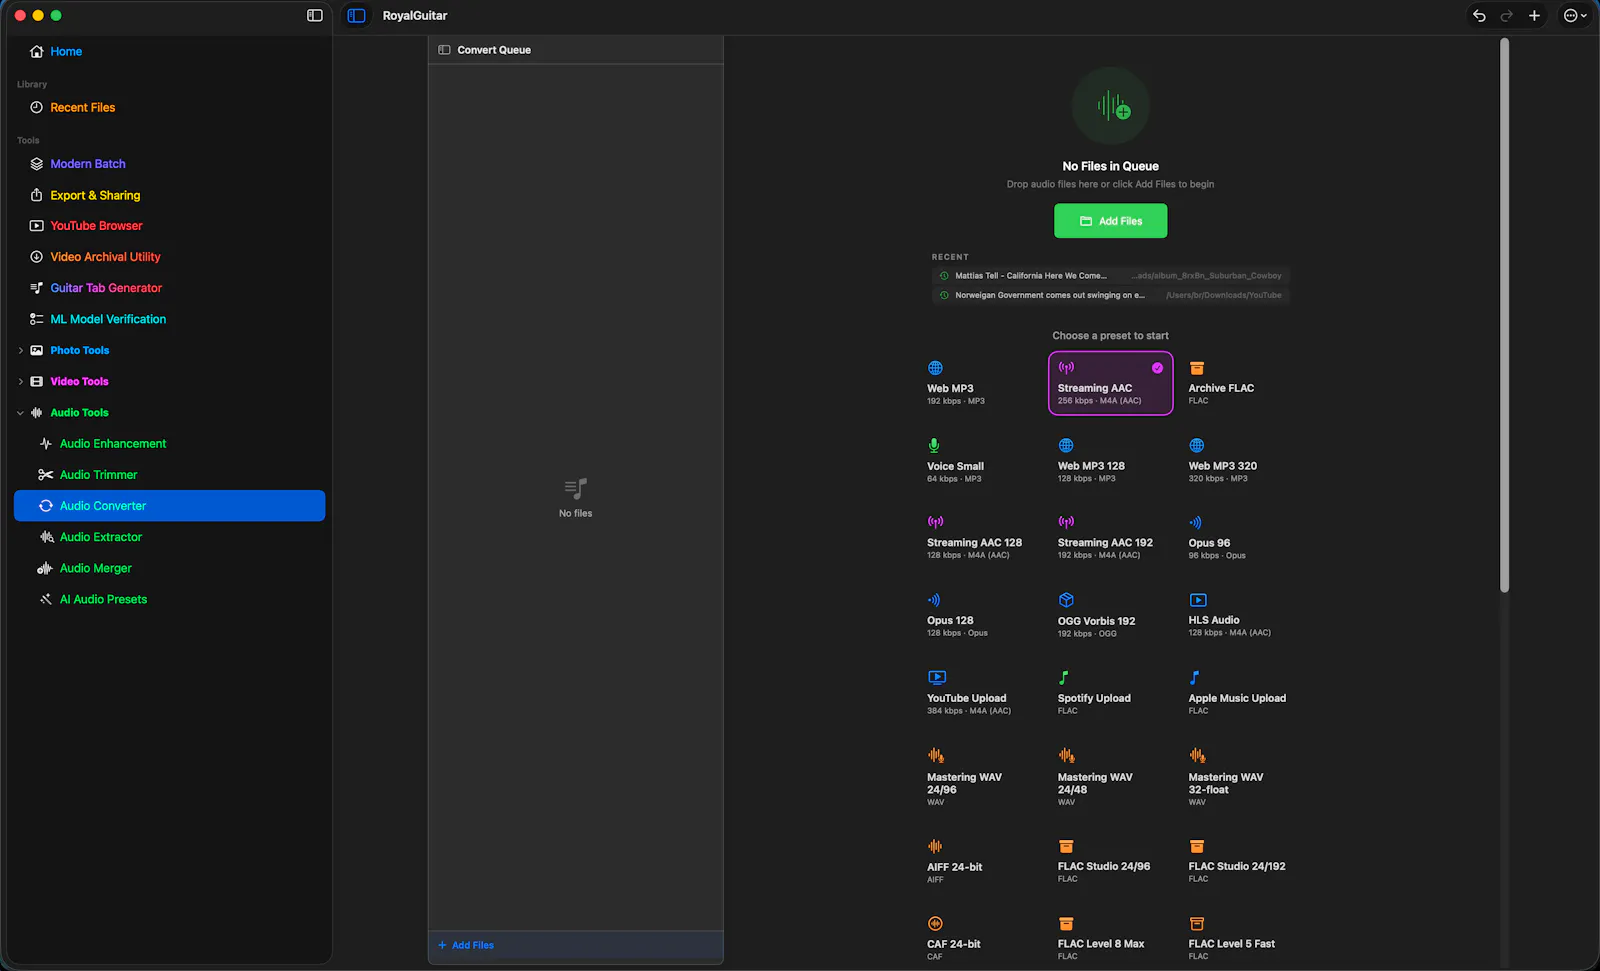The width and height of the screenshot is (1600, 971).
Task: Click the green Add Files button
Action: pyautogui.click(x=1110, y=221)
